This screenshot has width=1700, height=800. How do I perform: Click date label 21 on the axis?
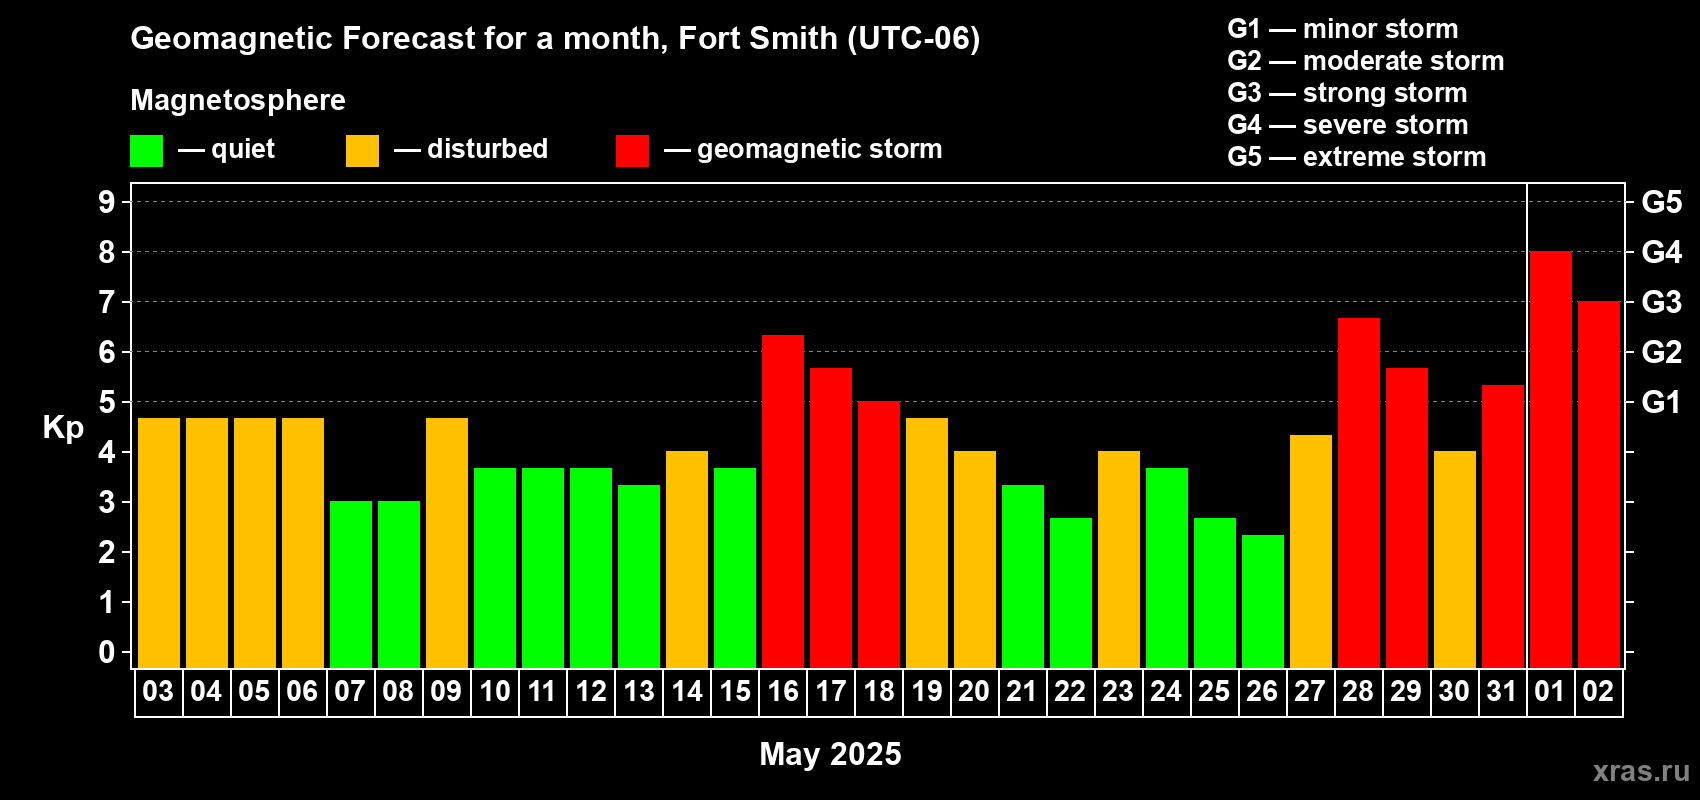click(x=1022, y=692)
